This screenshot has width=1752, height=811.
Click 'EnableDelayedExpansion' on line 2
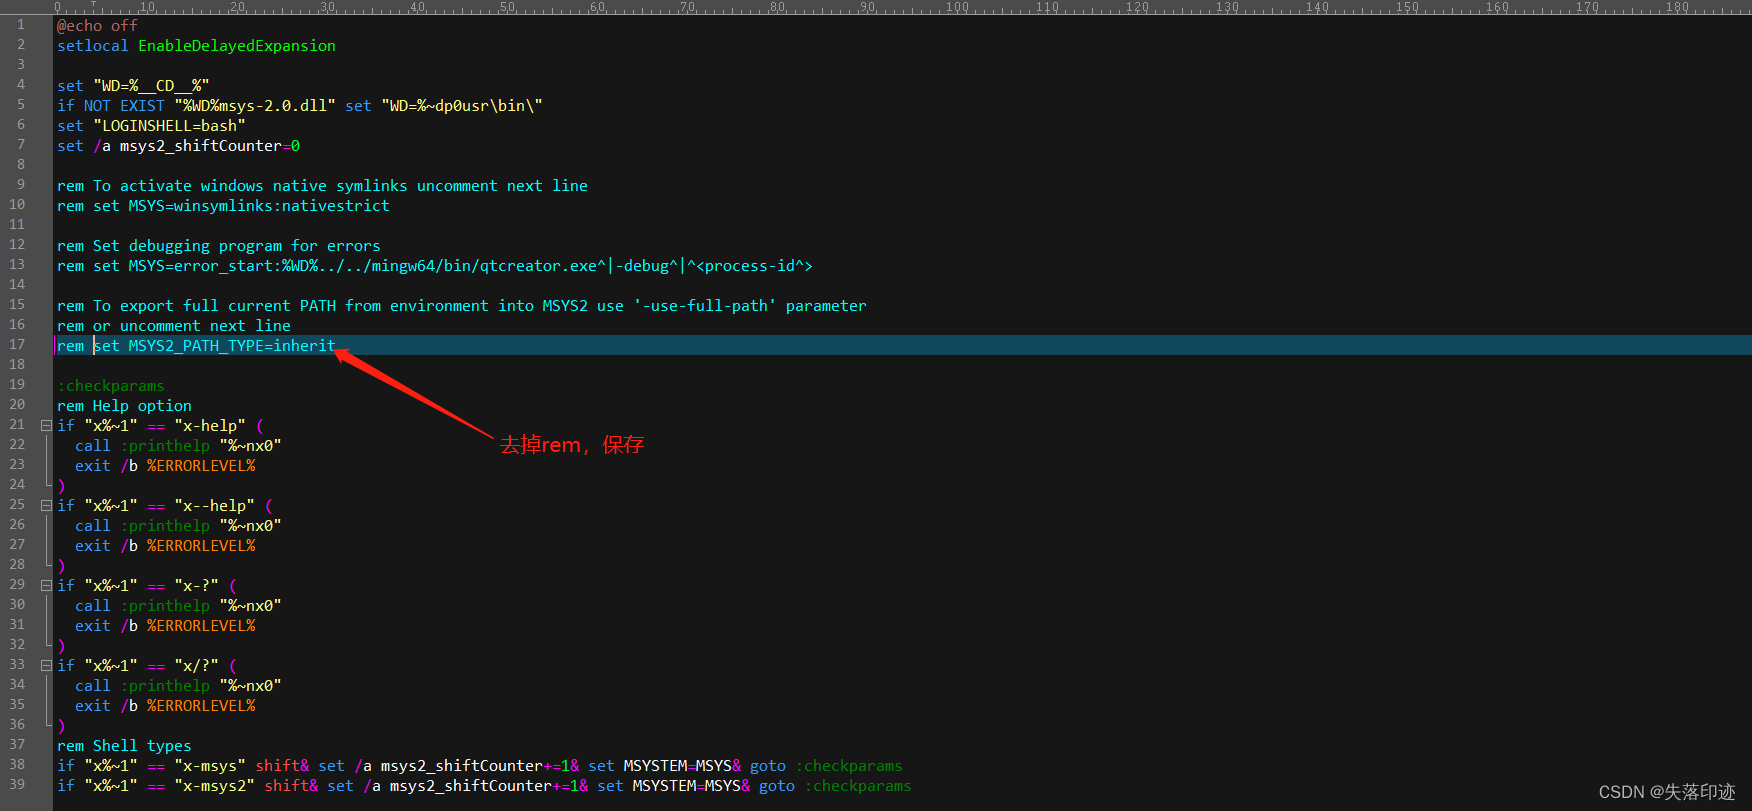click(x=237, y=46)
